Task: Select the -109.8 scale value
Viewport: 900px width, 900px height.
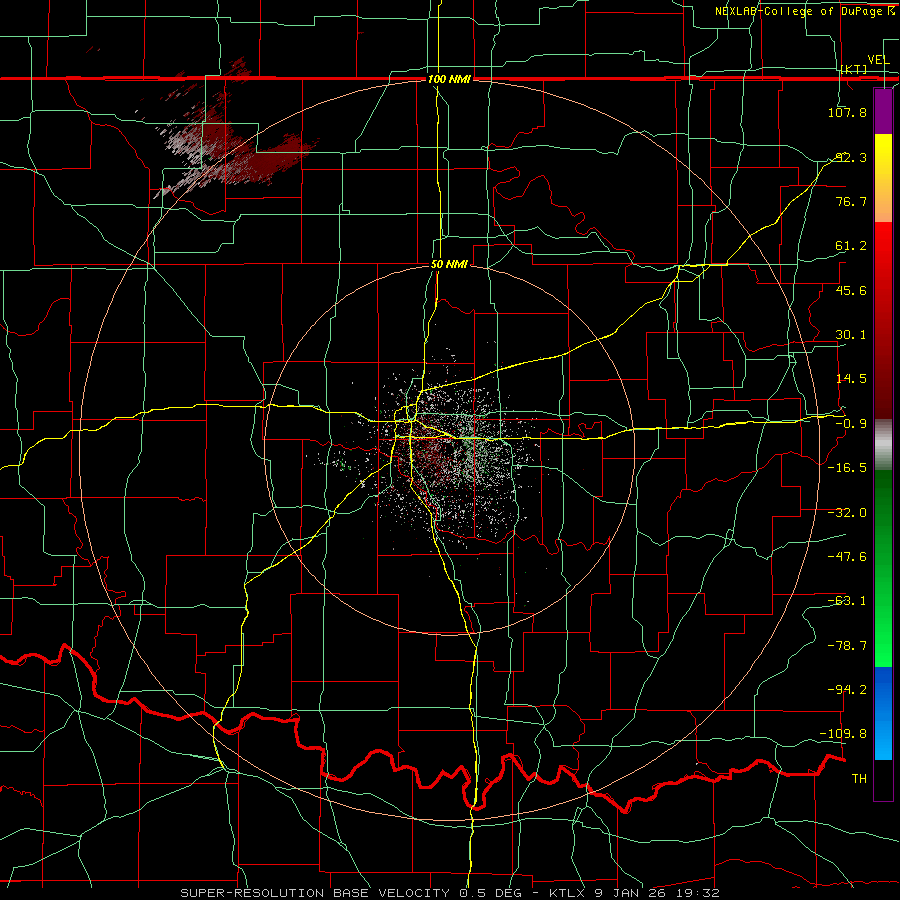Action: 844,734
